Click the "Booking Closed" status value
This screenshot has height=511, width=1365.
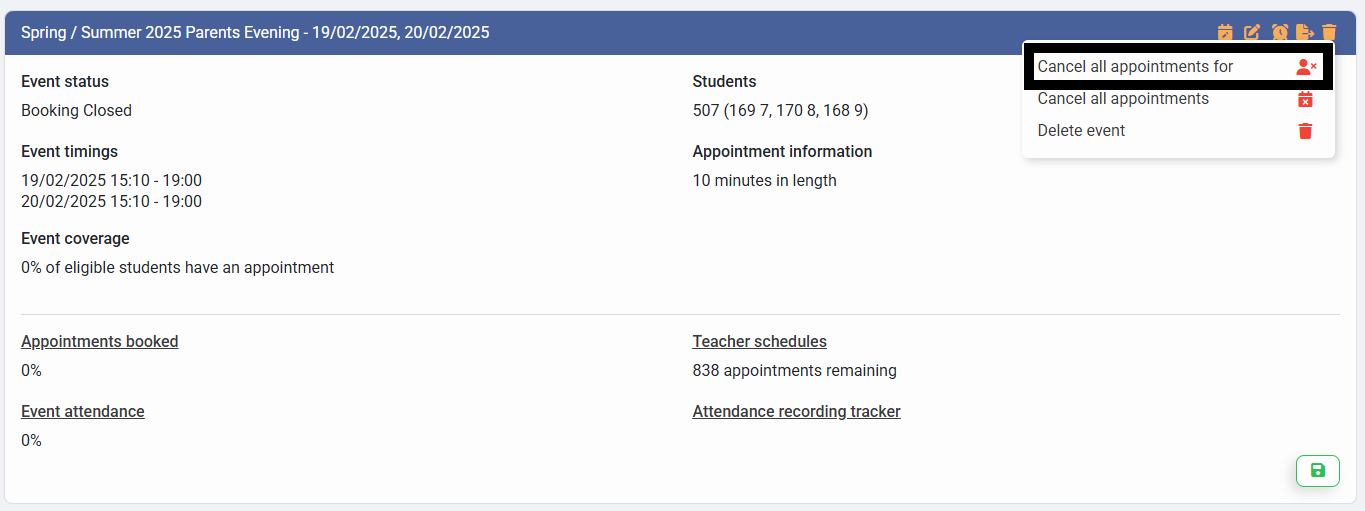tap(76, 111)
